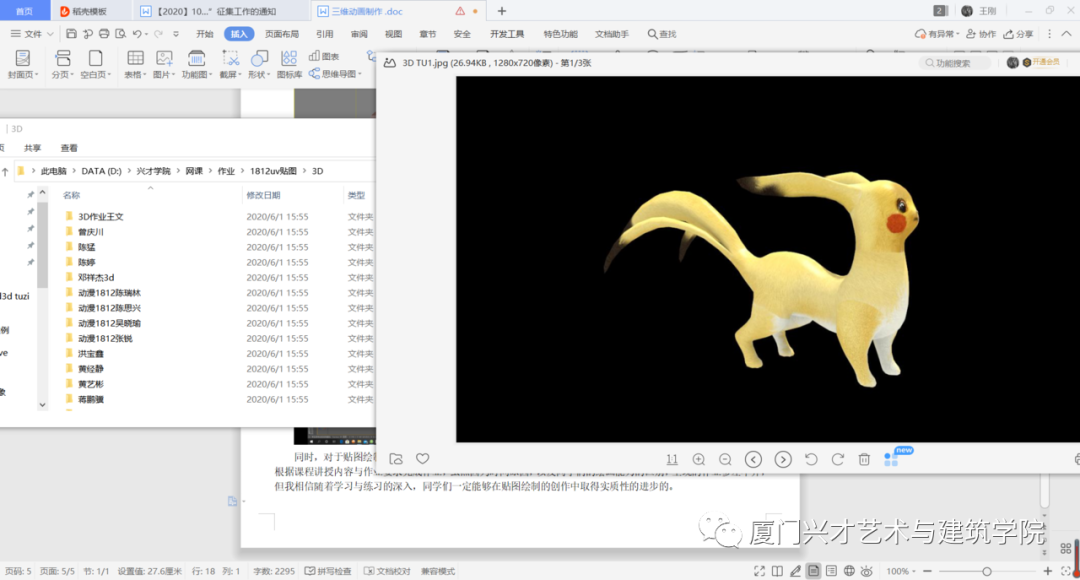The image size is (1080, 580).
Task: Insert a Chart (图表)
Action: click(324, 56)
